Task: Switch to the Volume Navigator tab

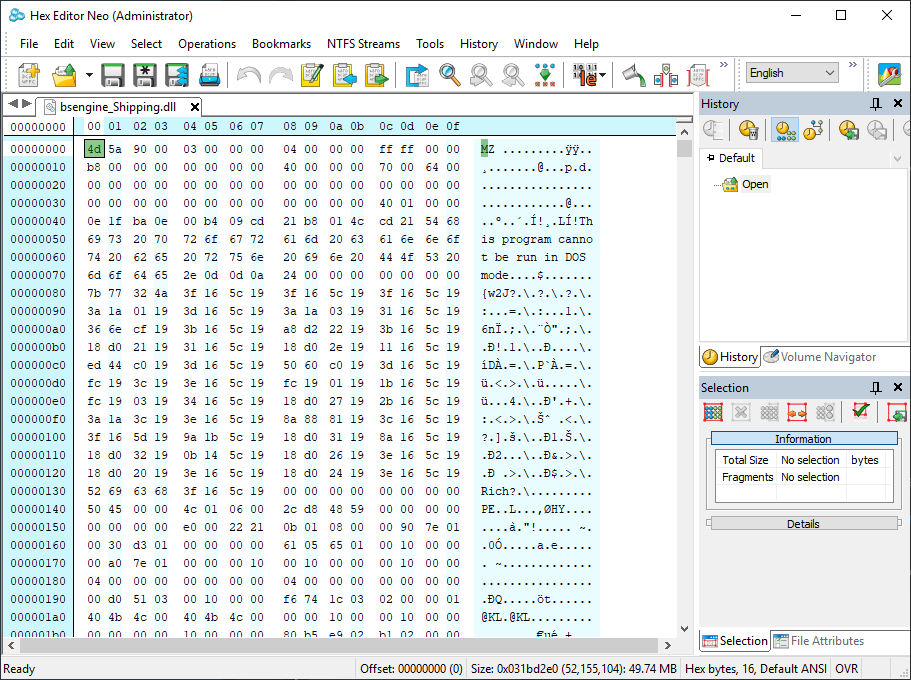Action: coord(820,357)
